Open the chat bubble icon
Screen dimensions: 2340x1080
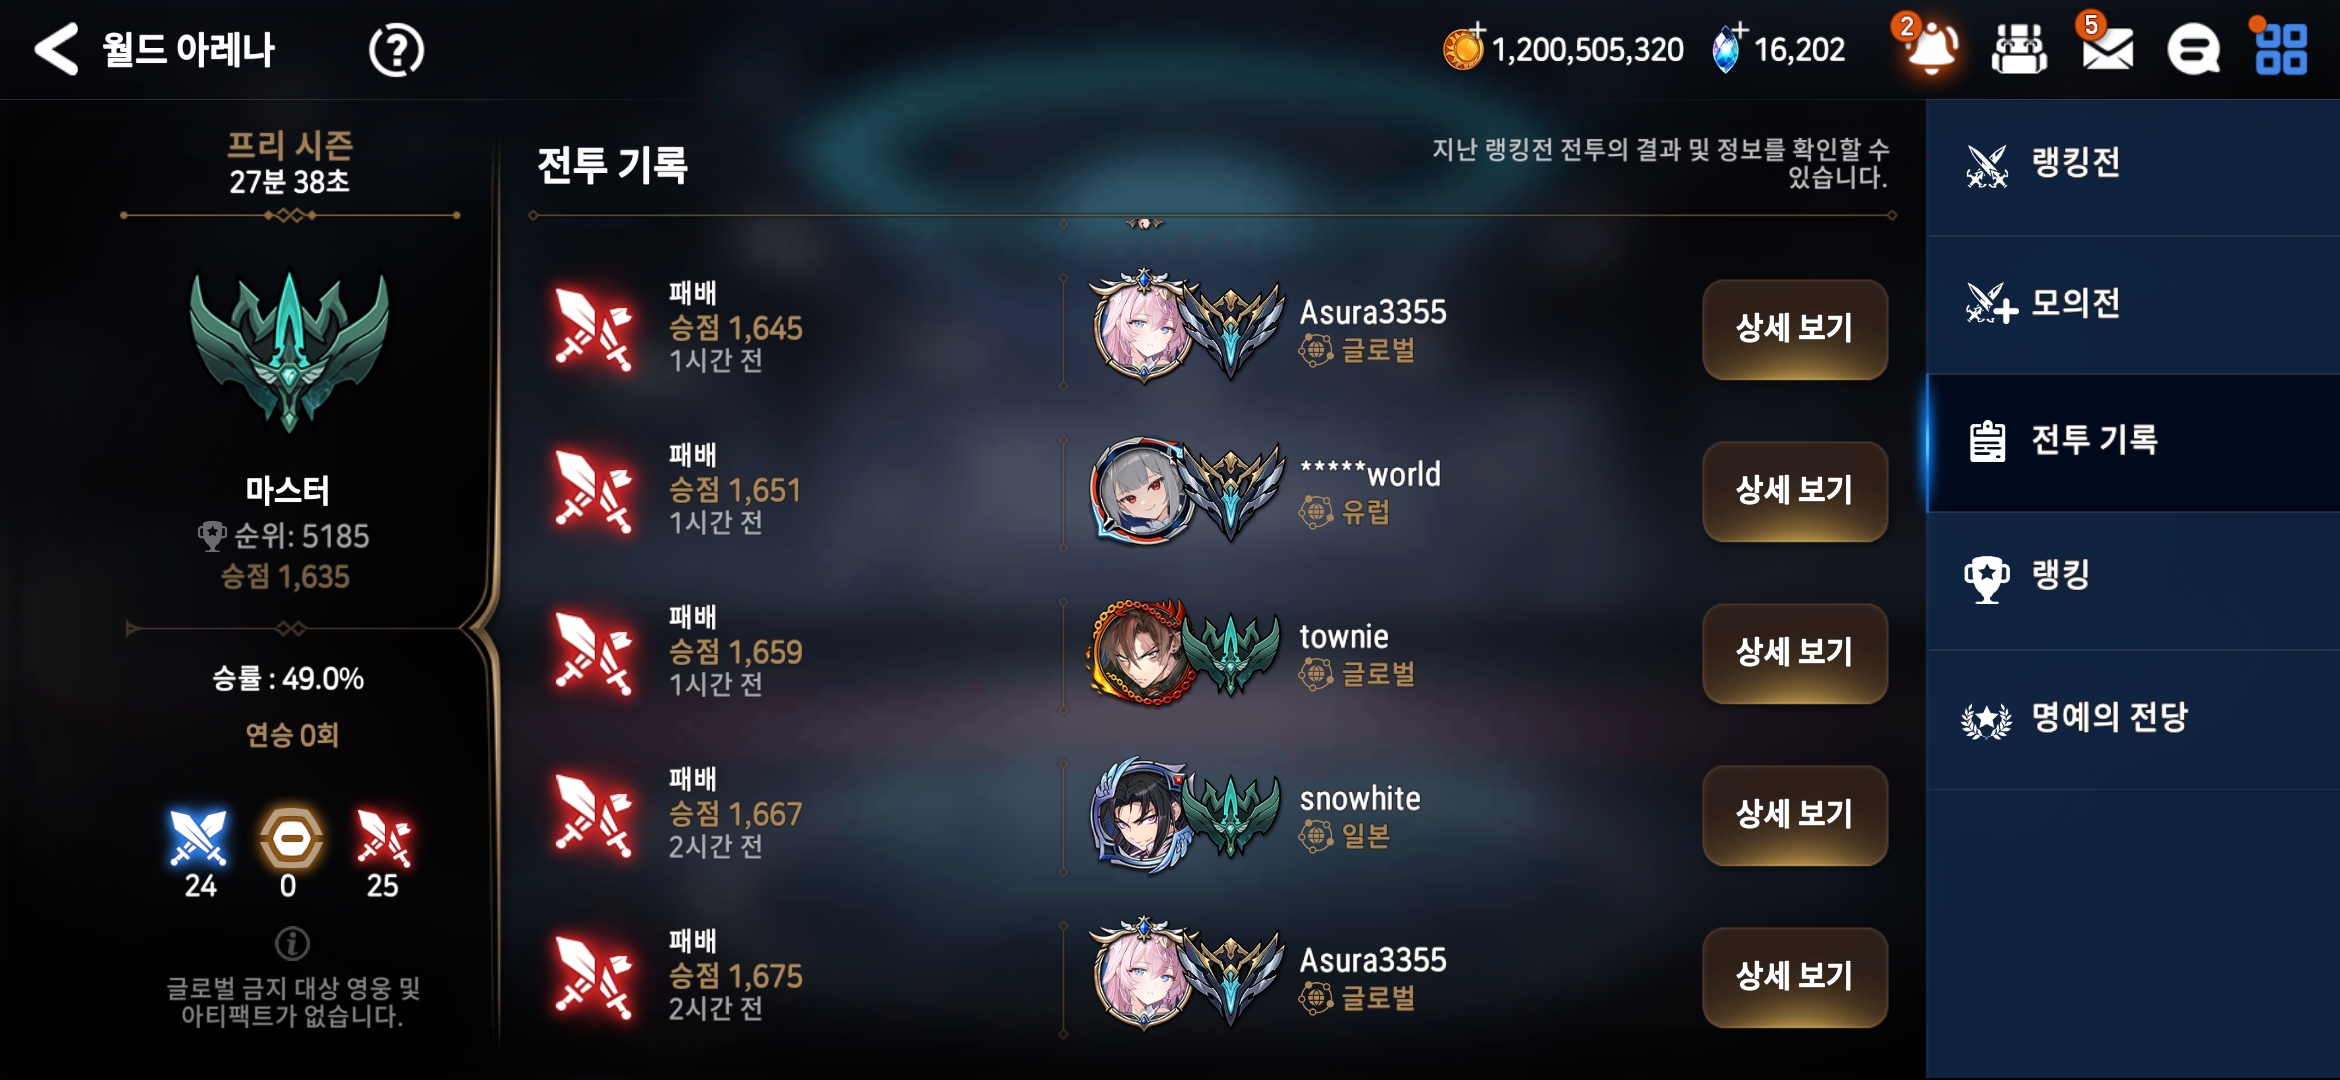click(2193, 49)
